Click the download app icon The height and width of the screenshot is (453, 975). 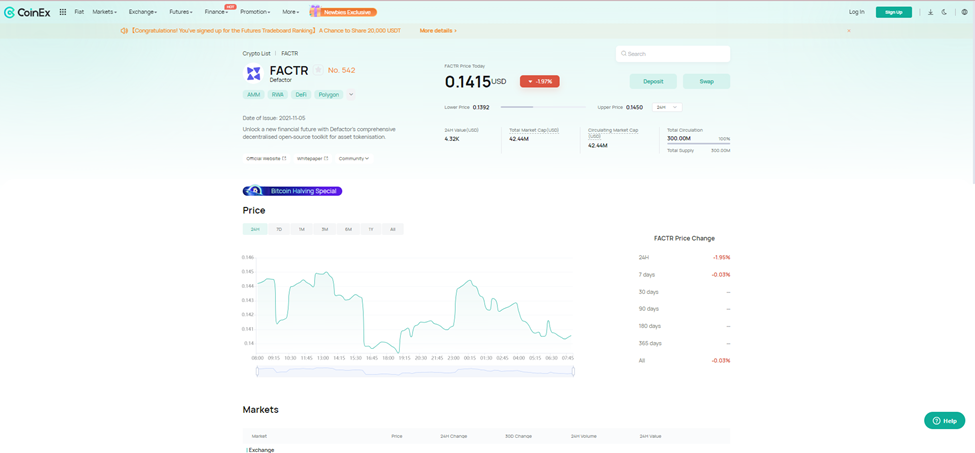pos(930,12)
